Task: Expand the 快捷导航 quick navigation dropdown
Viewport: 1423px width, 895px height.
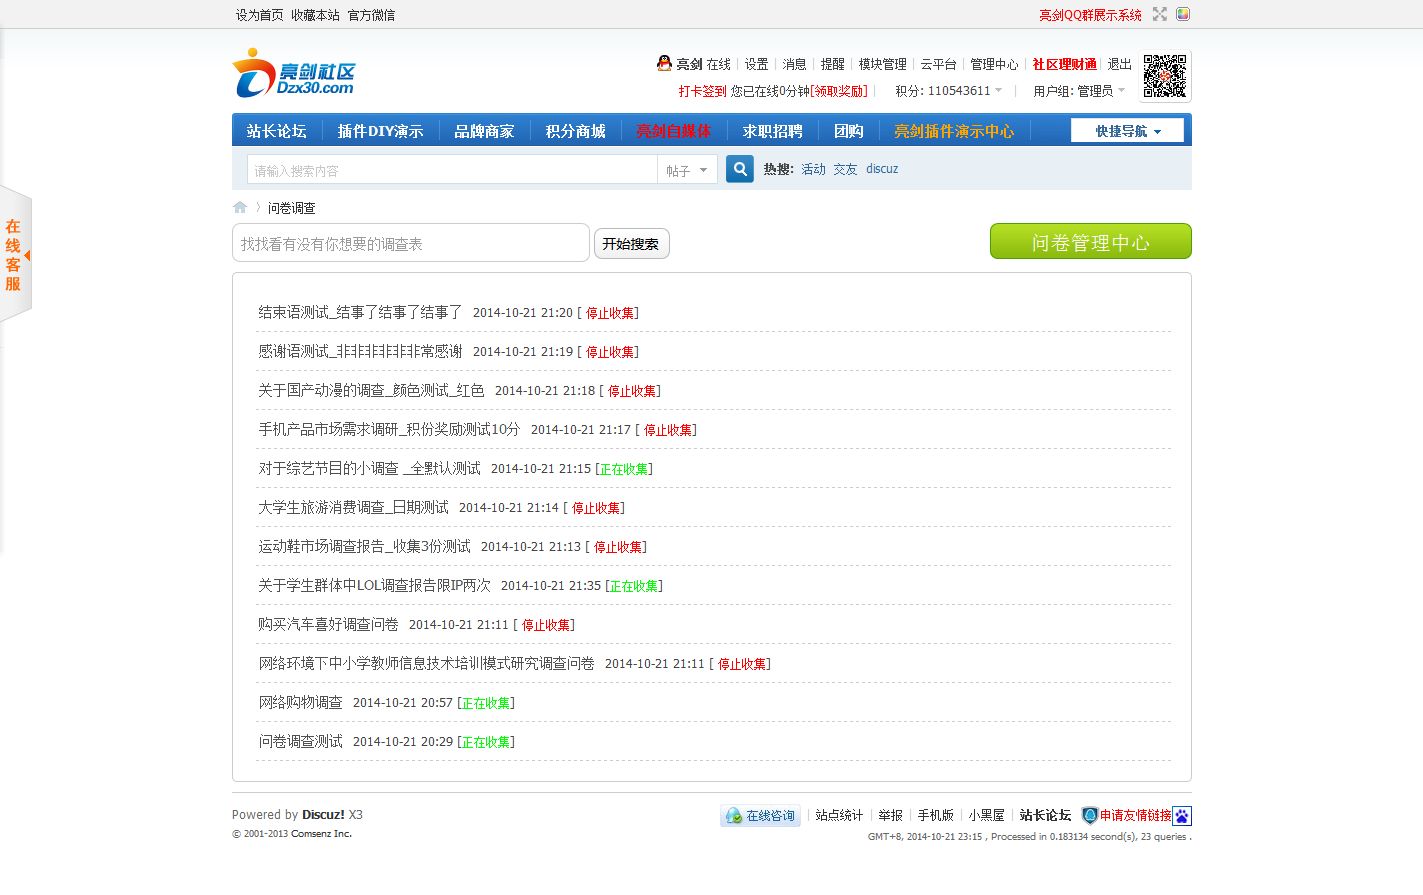Action: coord(1127,131)
